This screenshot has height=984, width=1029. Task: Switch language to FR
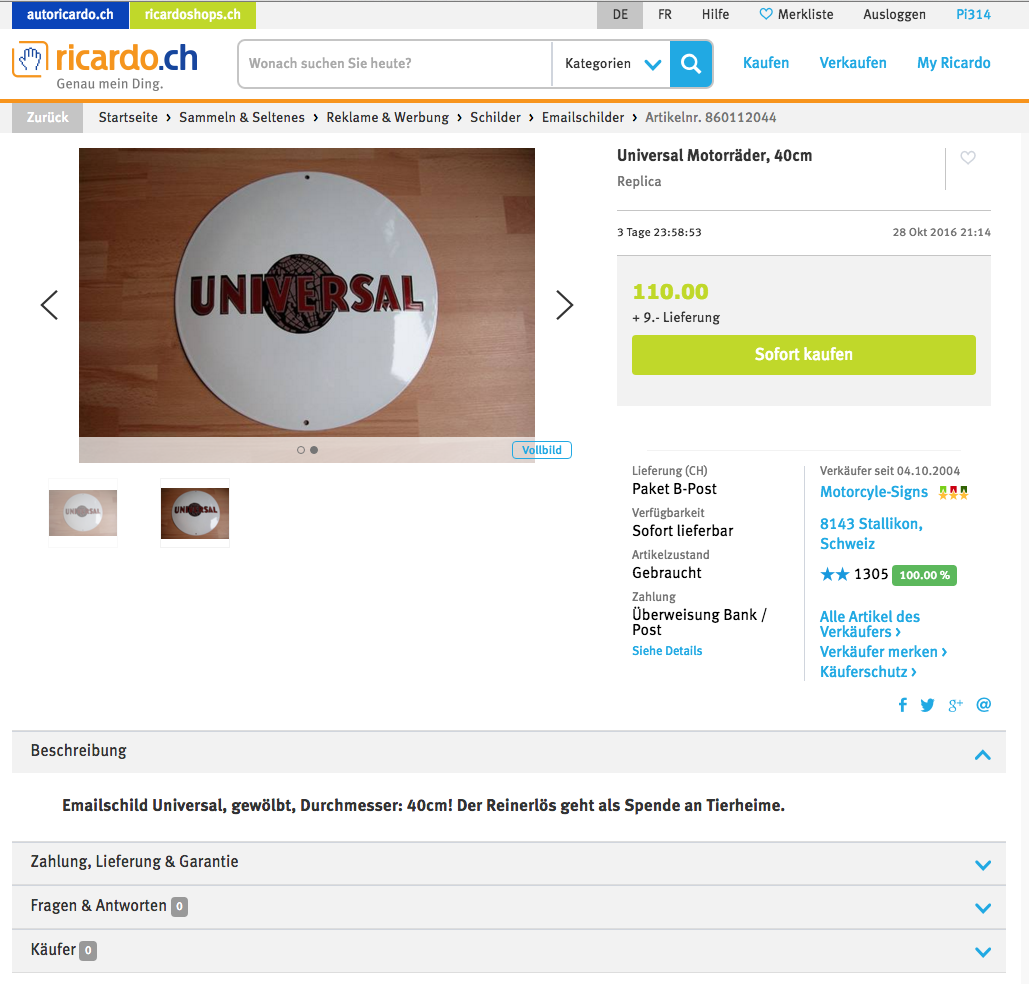[665, 14]
